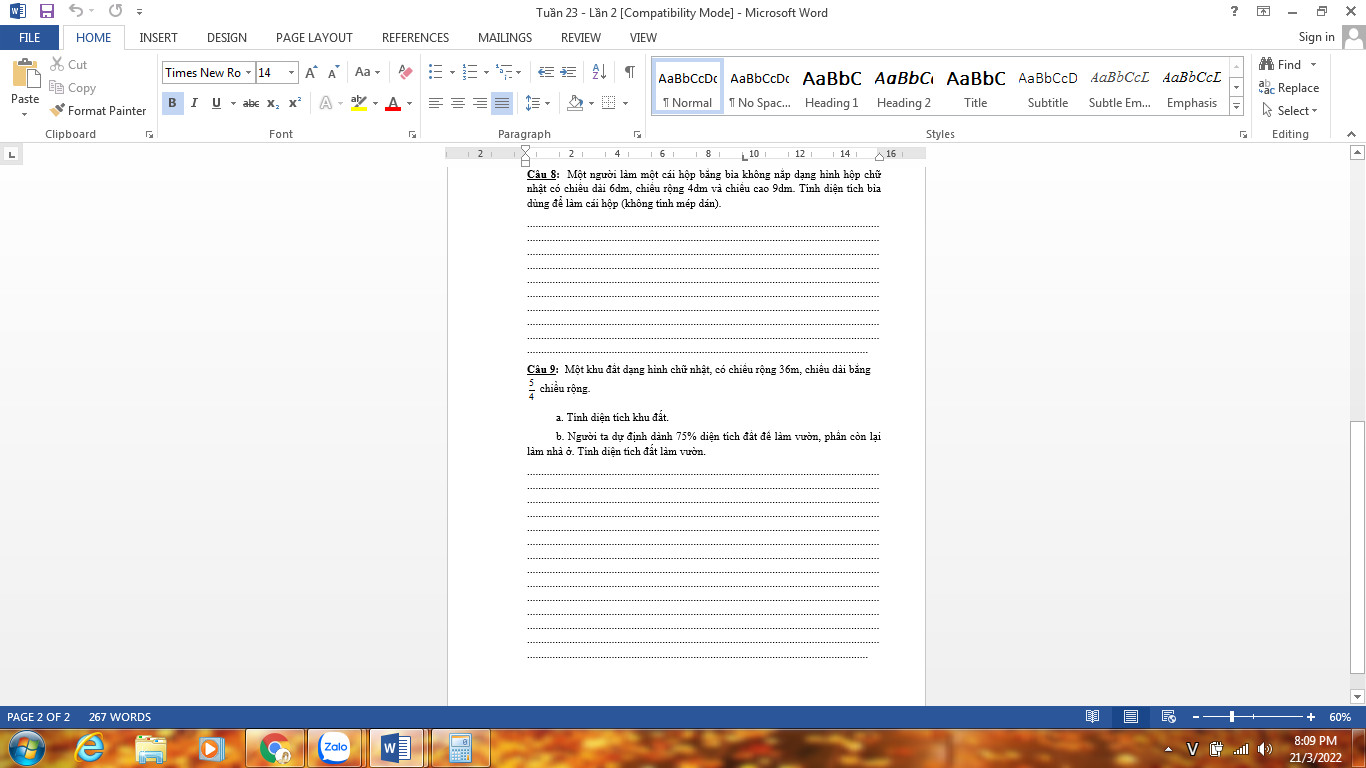The image size is (1366, 768).
Task: Click the zoom slider handle
Action: (1232, 717)
